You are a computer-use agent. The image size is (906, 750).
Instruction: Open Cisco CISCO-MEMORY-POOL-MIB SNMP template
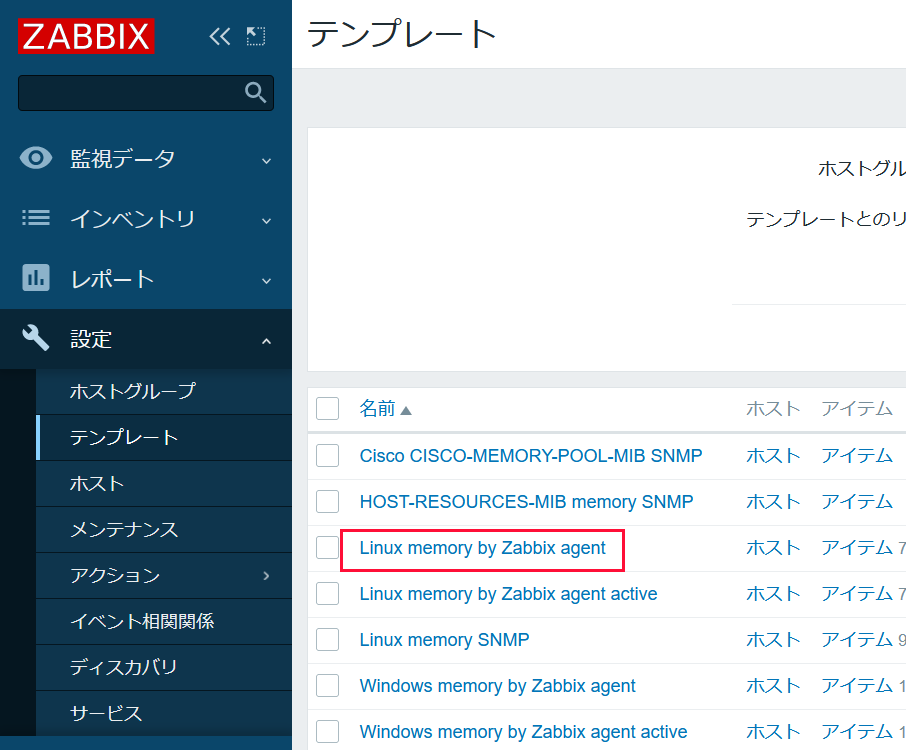[530, 455]
